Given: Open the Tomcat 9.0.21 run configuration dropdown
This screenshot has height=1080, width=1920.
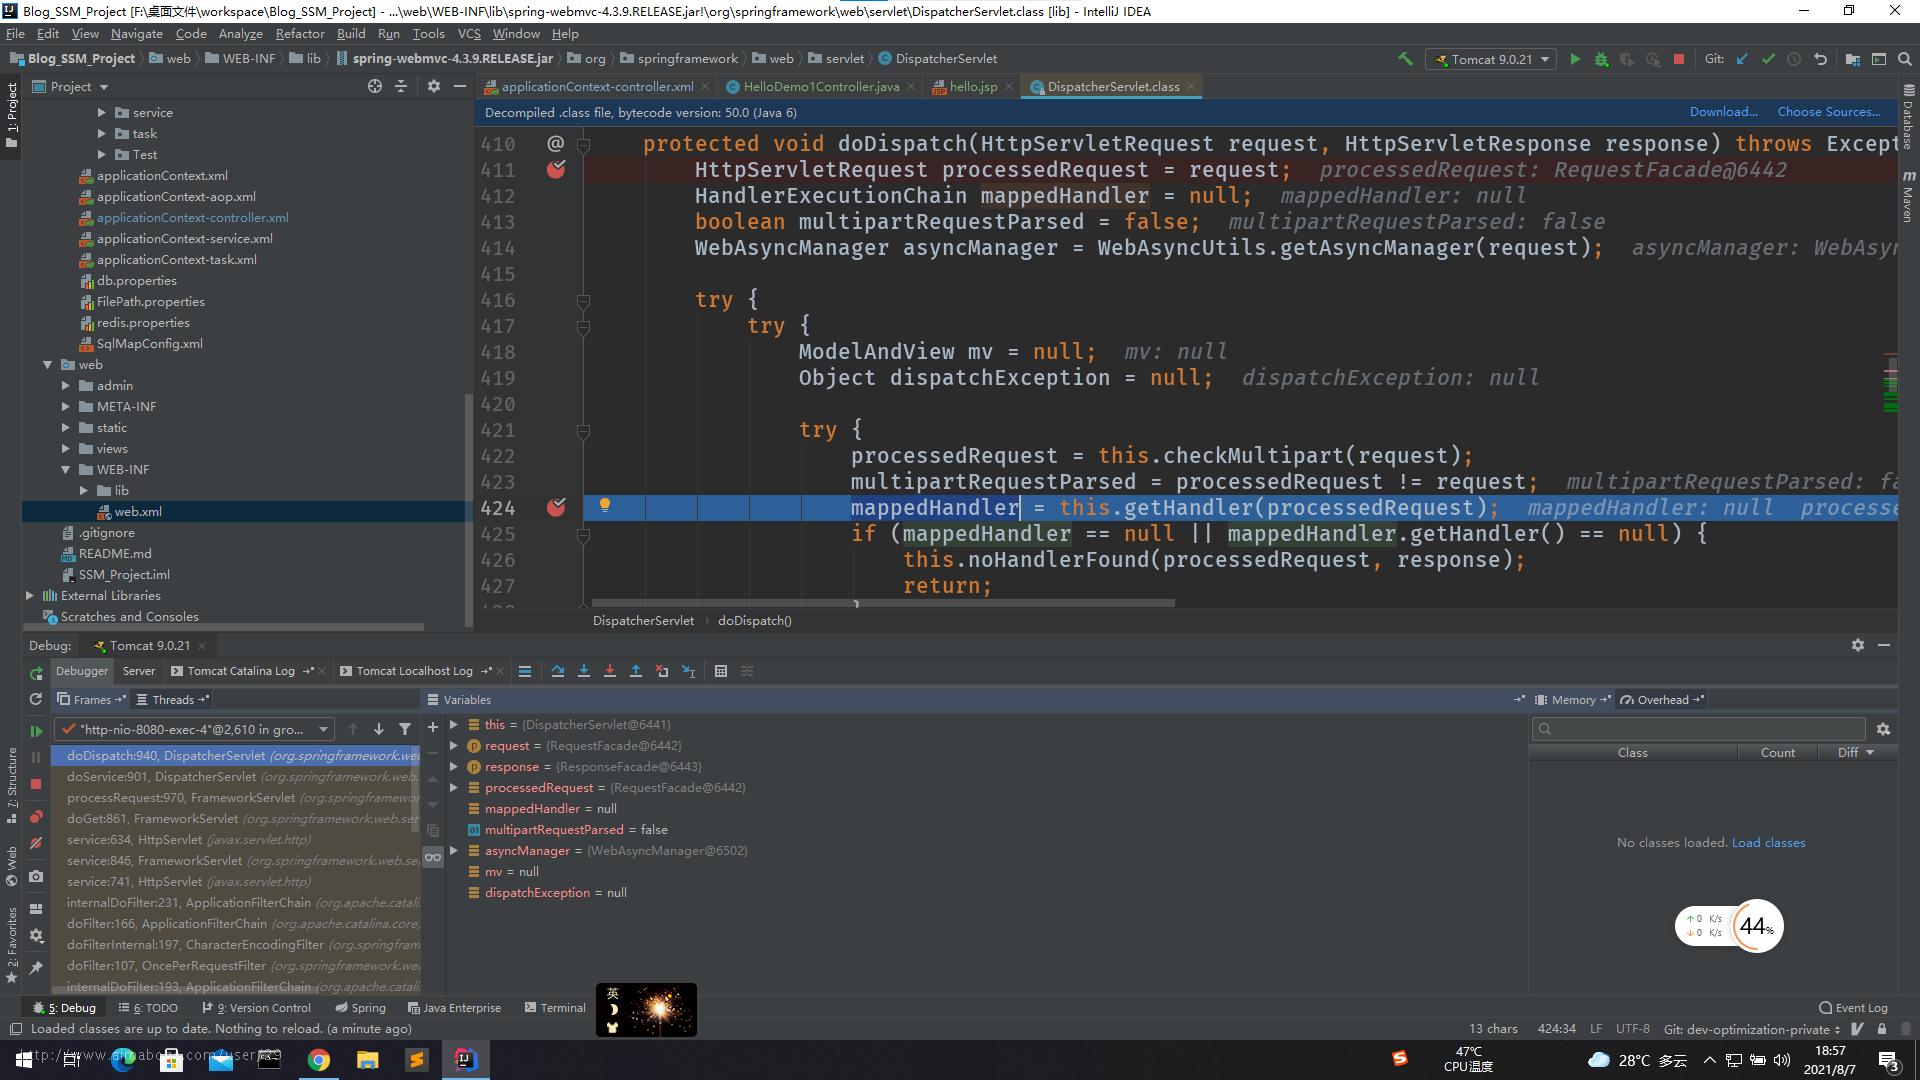Looking at the screenshot, I should click(1491, 59).
